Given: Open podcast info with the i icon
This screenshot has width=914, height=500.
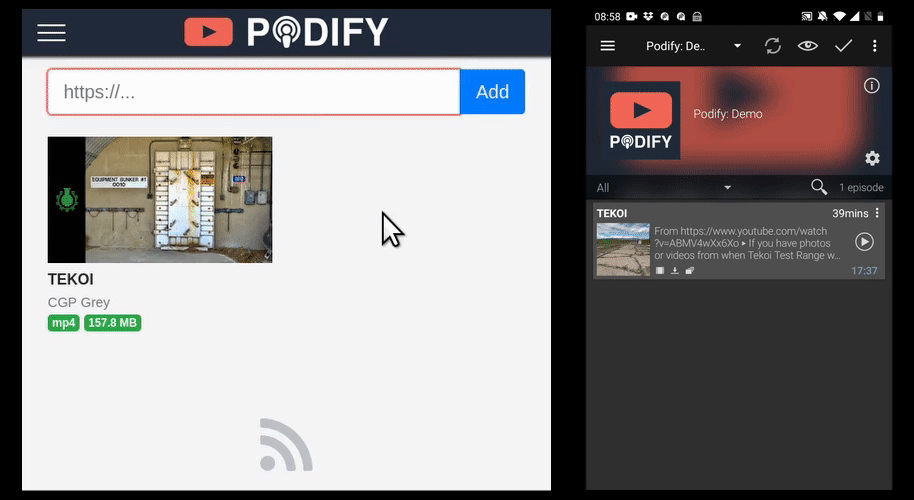Looking at the screenshot, I should (x=871, y=86).
